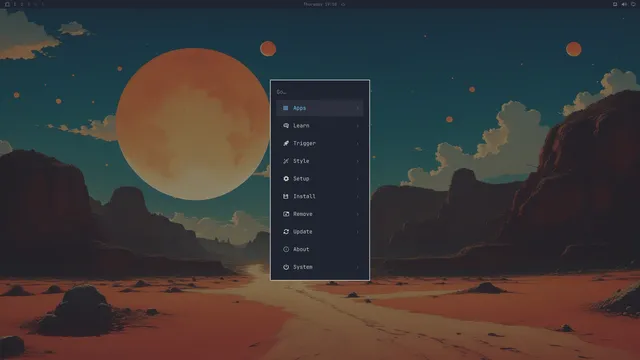Screen dimensions: 640x360
Task: Pick the Install menu entry
Action: pos(320,196)
